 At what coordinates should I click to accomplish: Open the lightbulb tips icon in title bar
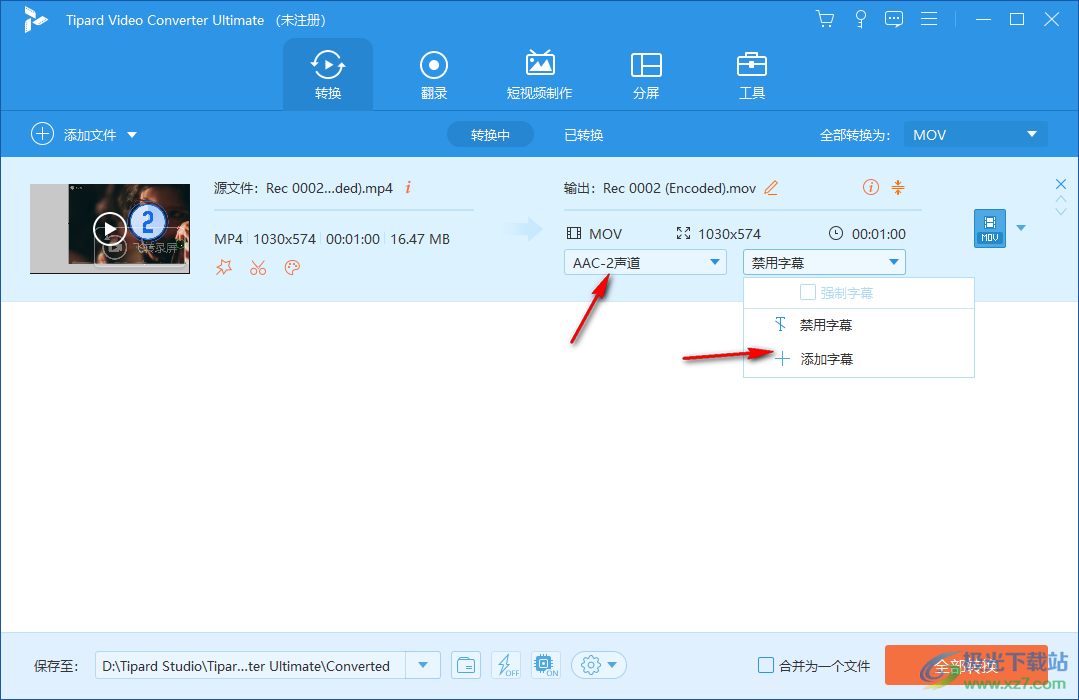(x=860, y=18)
